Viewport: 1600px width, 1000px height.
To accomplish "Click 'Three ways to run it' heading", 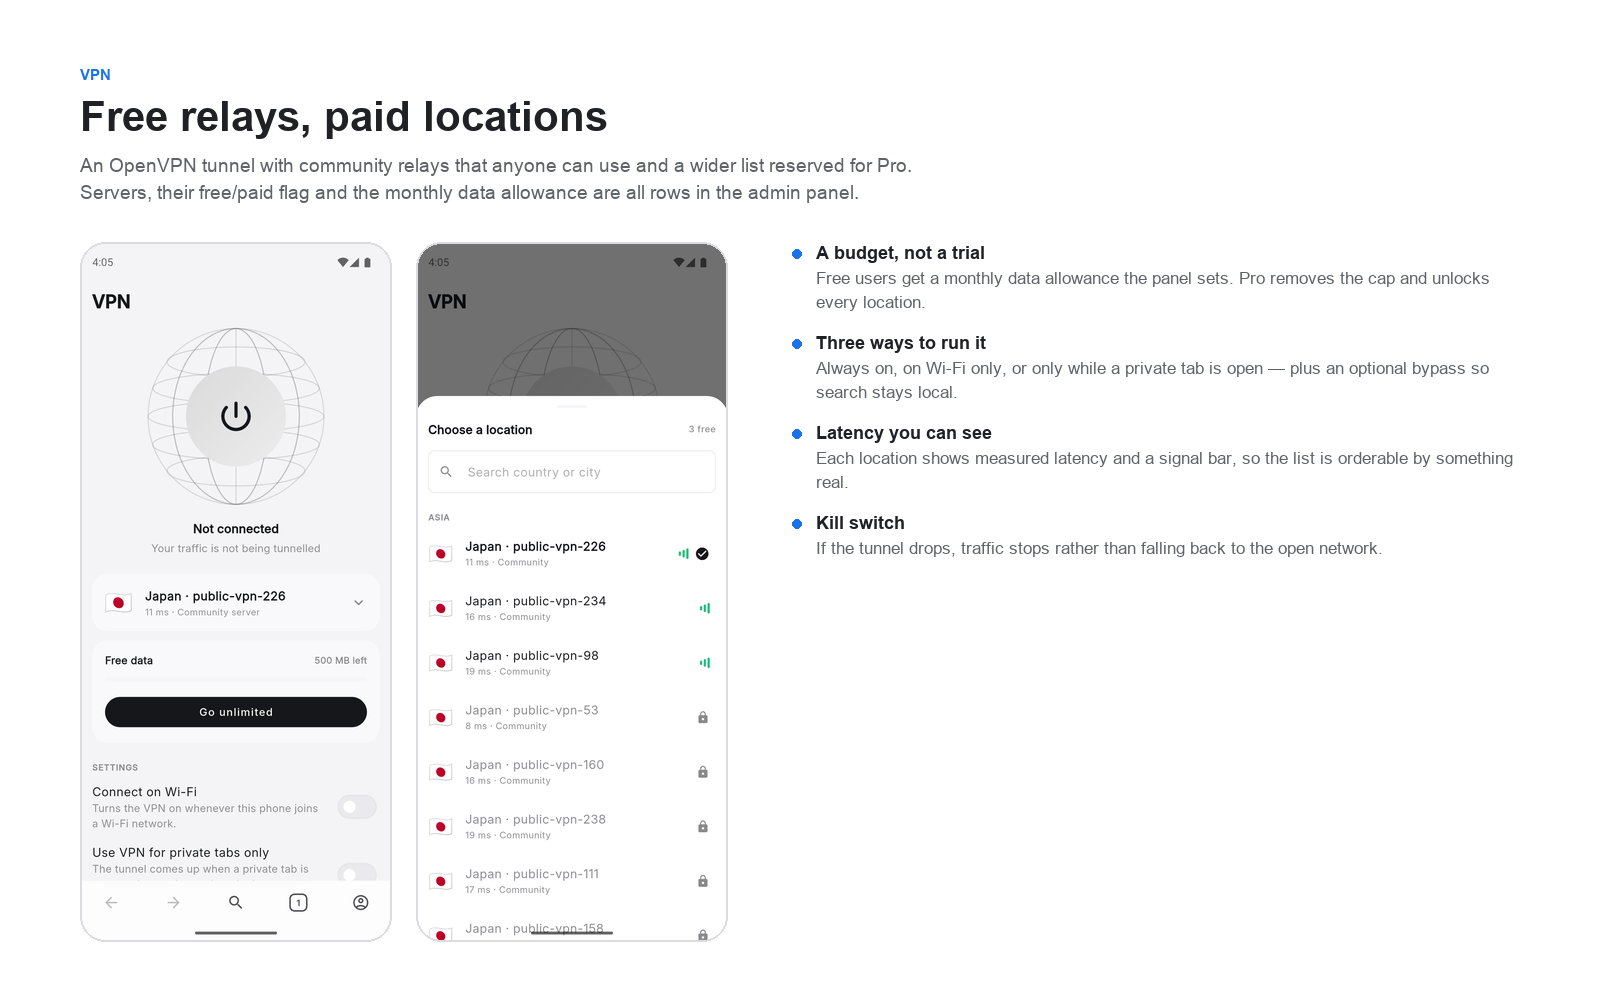I will (x=901, y=343).
